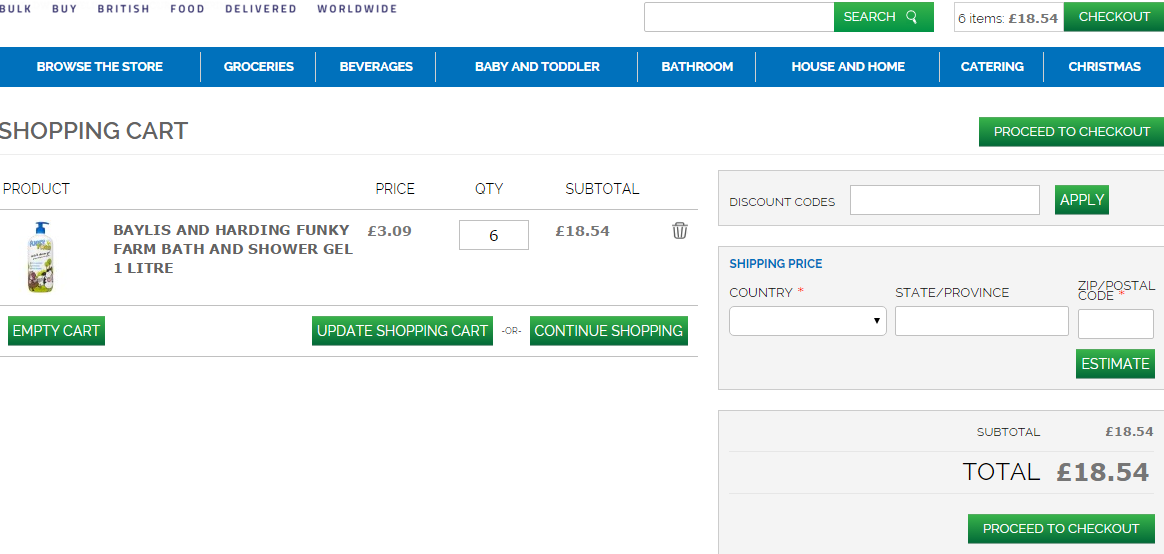Click Update Shopping Cart
The height and width of the screenshot is (554, 1164).
[x=402, y=330]
